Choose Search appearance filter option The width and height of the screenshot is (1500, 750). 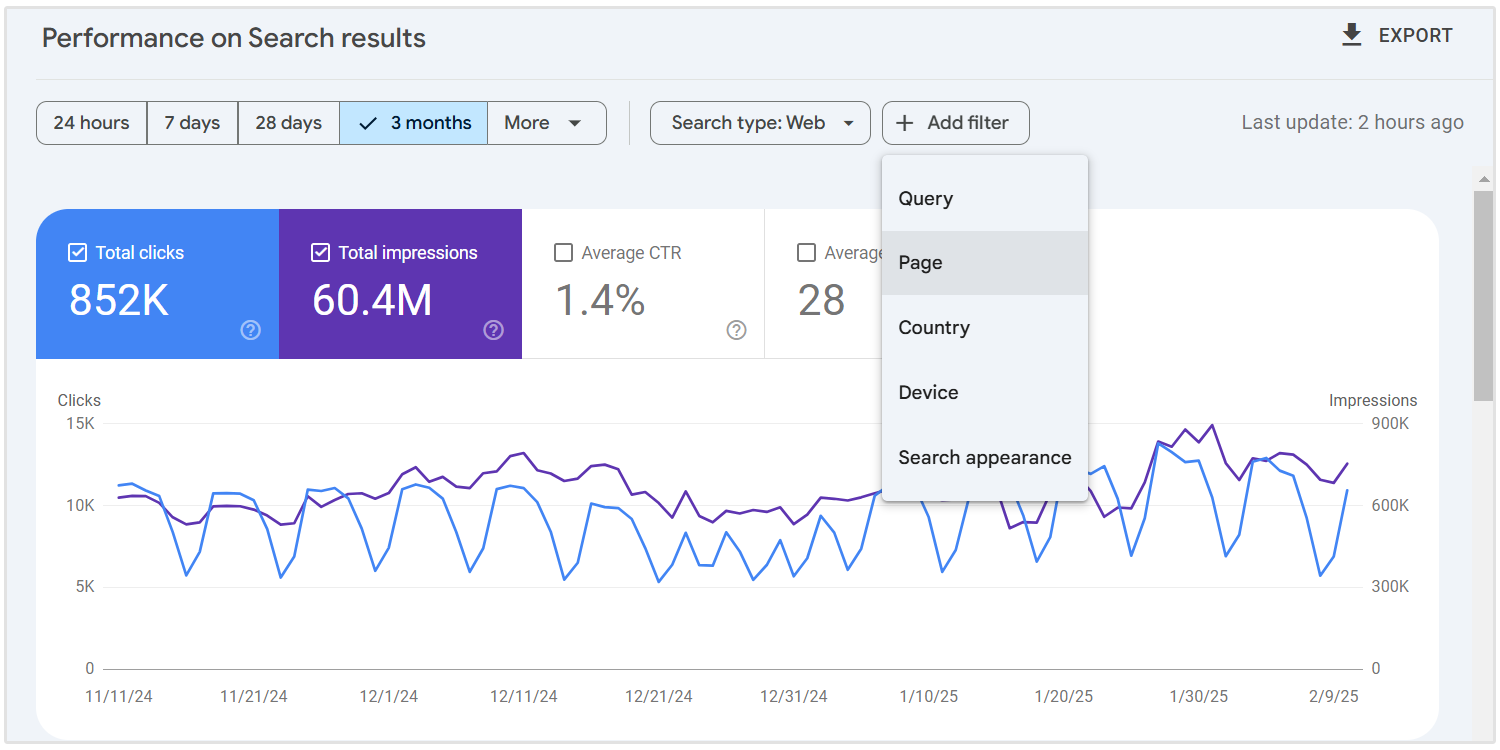pyautogui.click(x=985, y=458)
